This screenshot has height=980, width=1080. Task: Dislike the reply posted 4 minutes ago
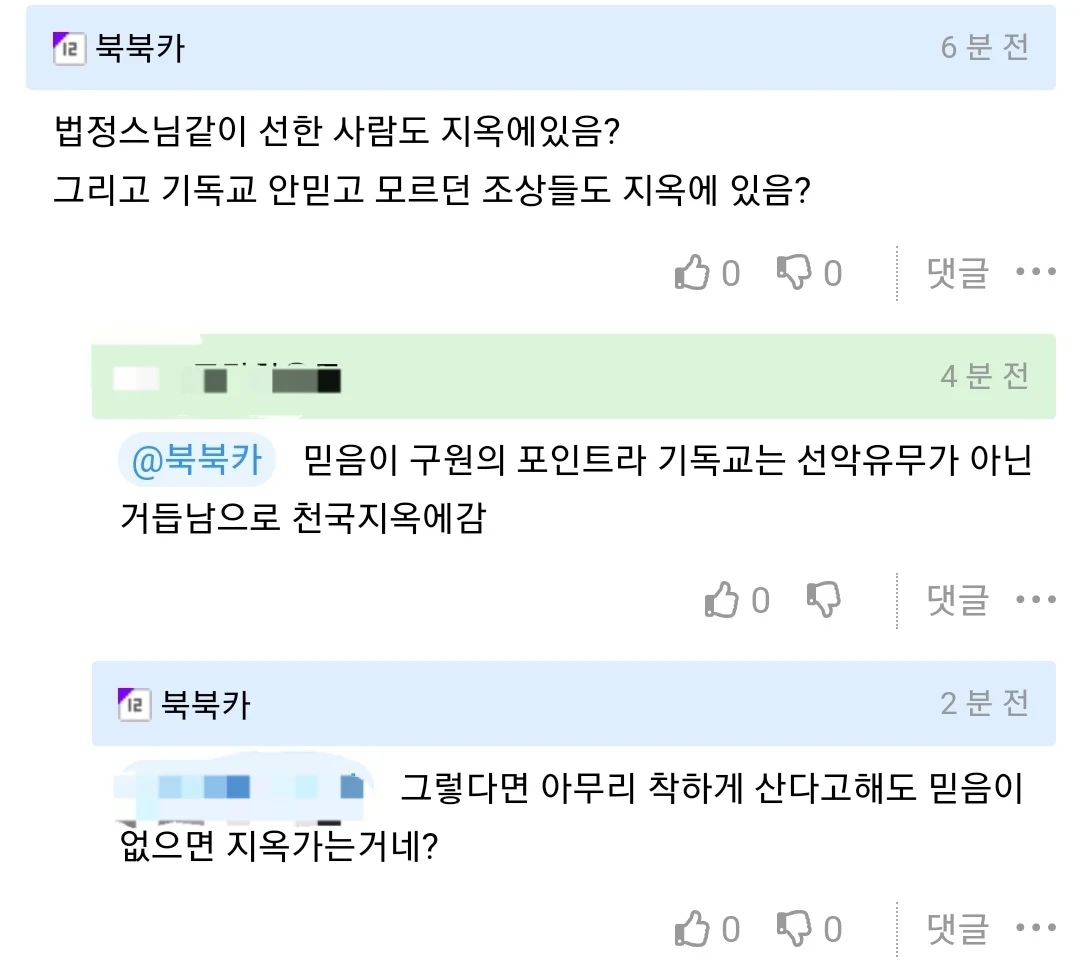click(x=823, y=599)
